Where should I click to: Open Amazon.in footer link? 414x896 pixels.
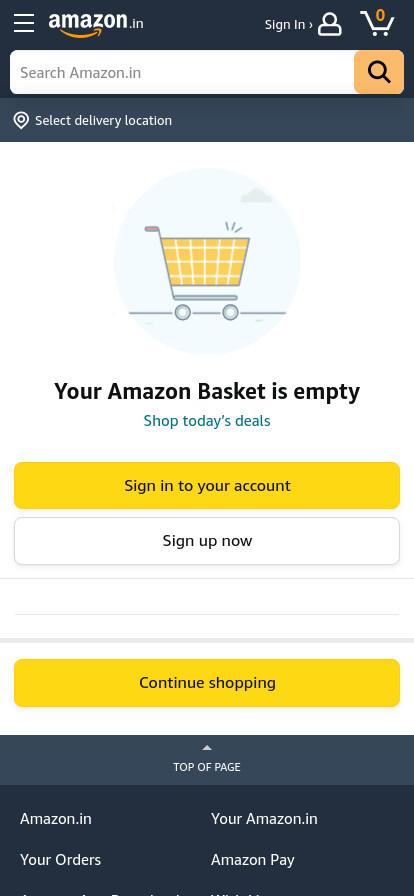click(x=56, y=819)
